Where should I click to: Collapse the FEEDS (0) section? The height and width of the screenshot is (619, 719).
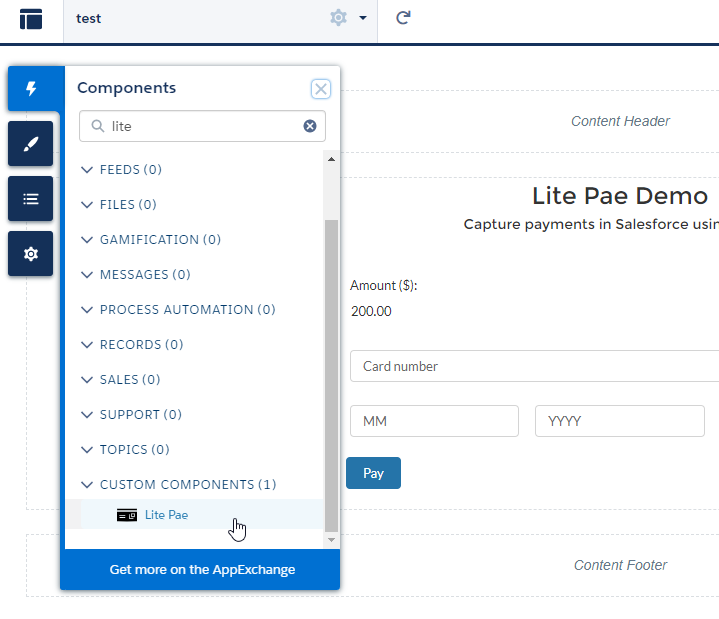tap(122, 170)
